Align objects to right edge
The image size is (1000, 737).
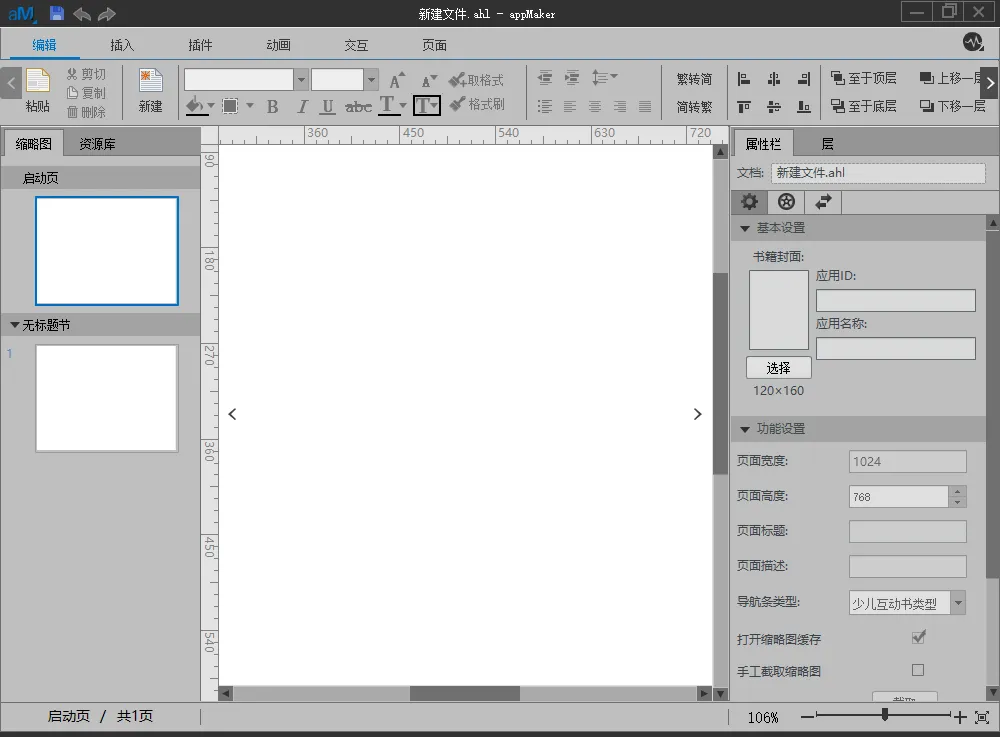click(x=804, y=78)
